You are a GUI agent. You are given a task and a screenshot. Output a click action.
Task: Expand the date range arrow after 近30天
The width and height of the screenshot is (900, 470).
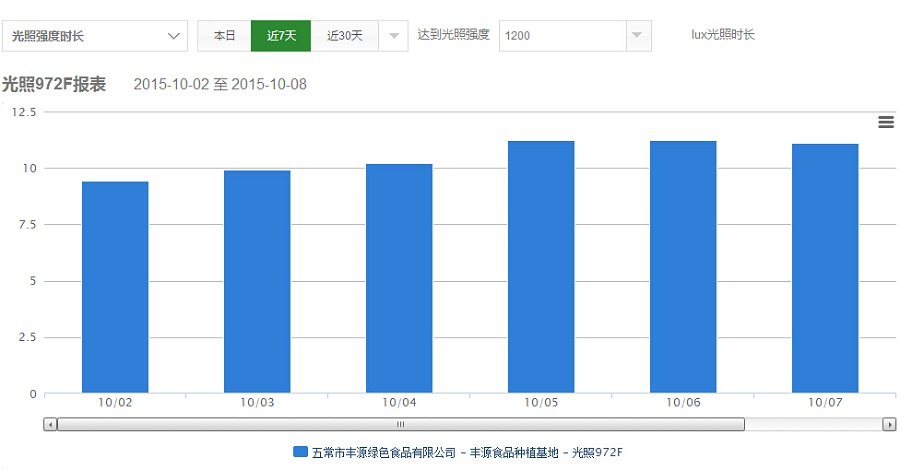[395, 36]
